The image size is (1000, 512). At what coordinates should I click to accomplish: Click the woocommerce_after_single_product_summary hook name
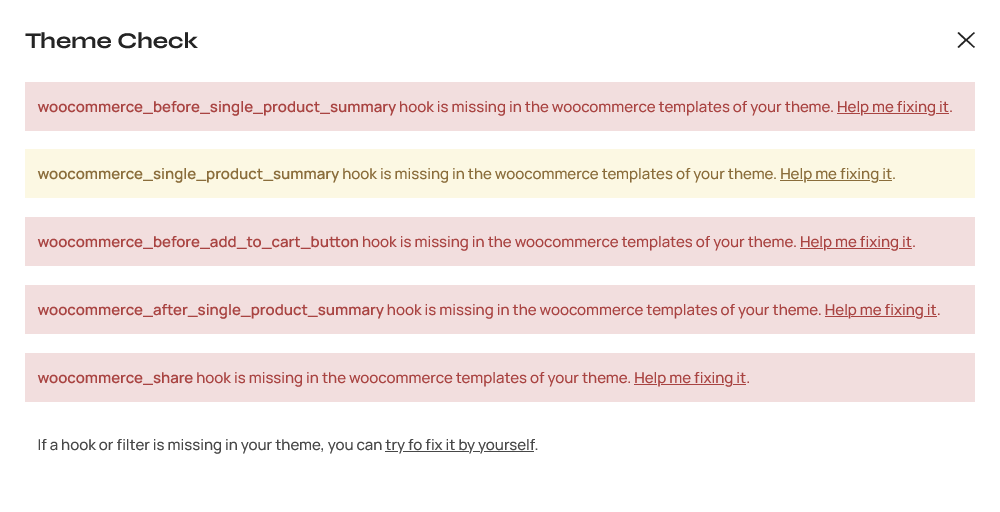[x=210, y=310]
